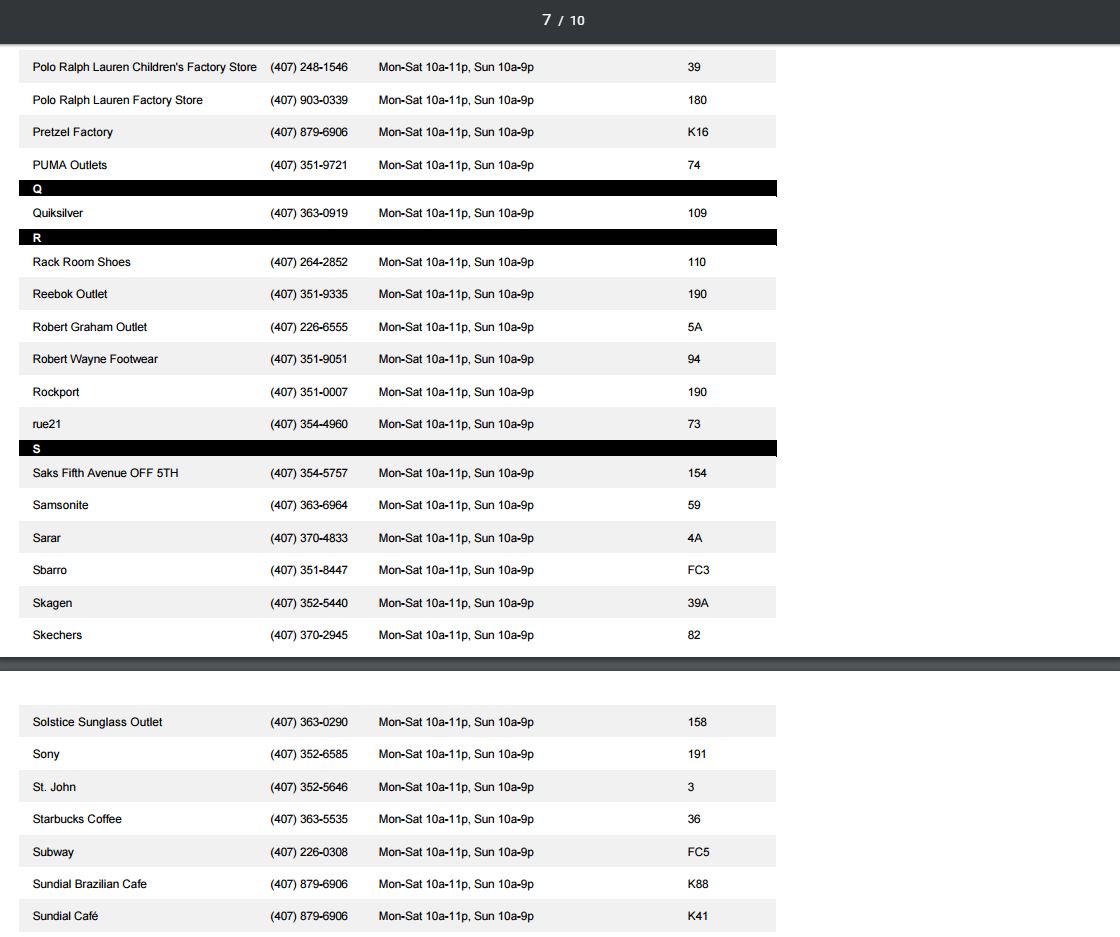
Task: Click the Sbarro location code FC3
Action: pyautogui.click(x=698, y=570)
